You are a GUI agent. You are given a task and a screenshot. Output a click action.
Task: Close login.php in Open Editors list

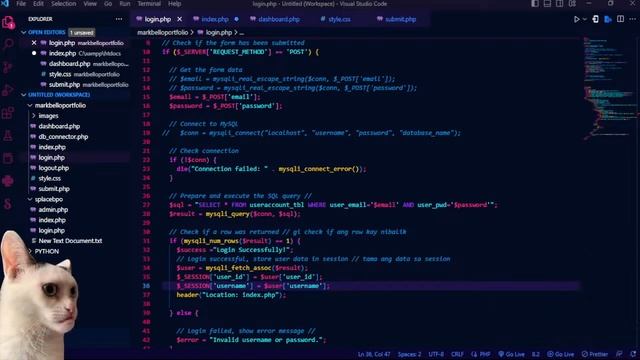tap(34, 43)
